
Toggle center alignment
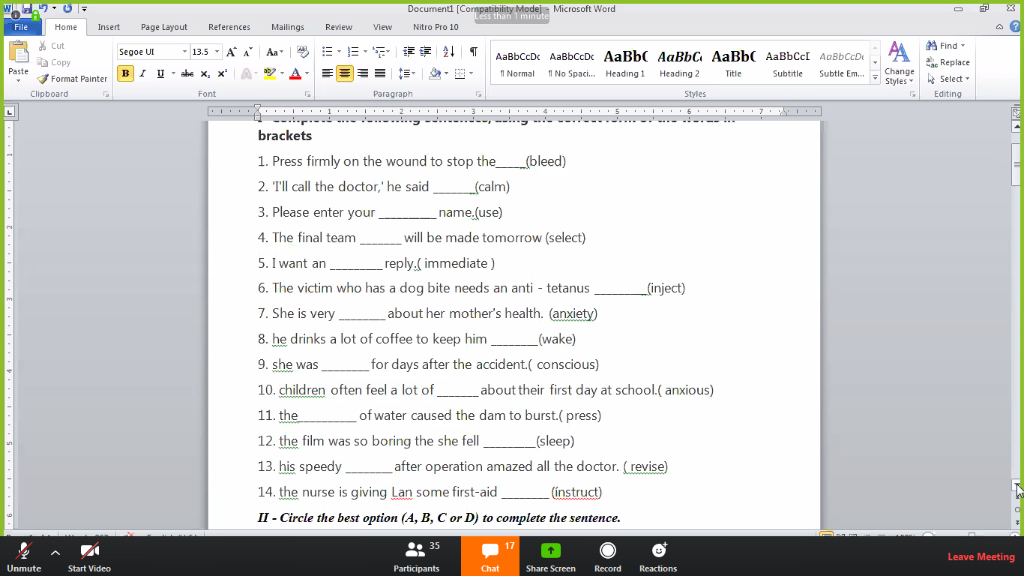(x=345, y=73)
